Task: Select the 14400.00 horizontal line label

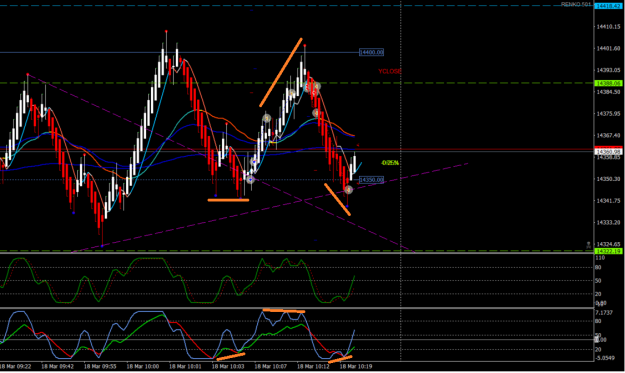Action: (x=371, y=52)
